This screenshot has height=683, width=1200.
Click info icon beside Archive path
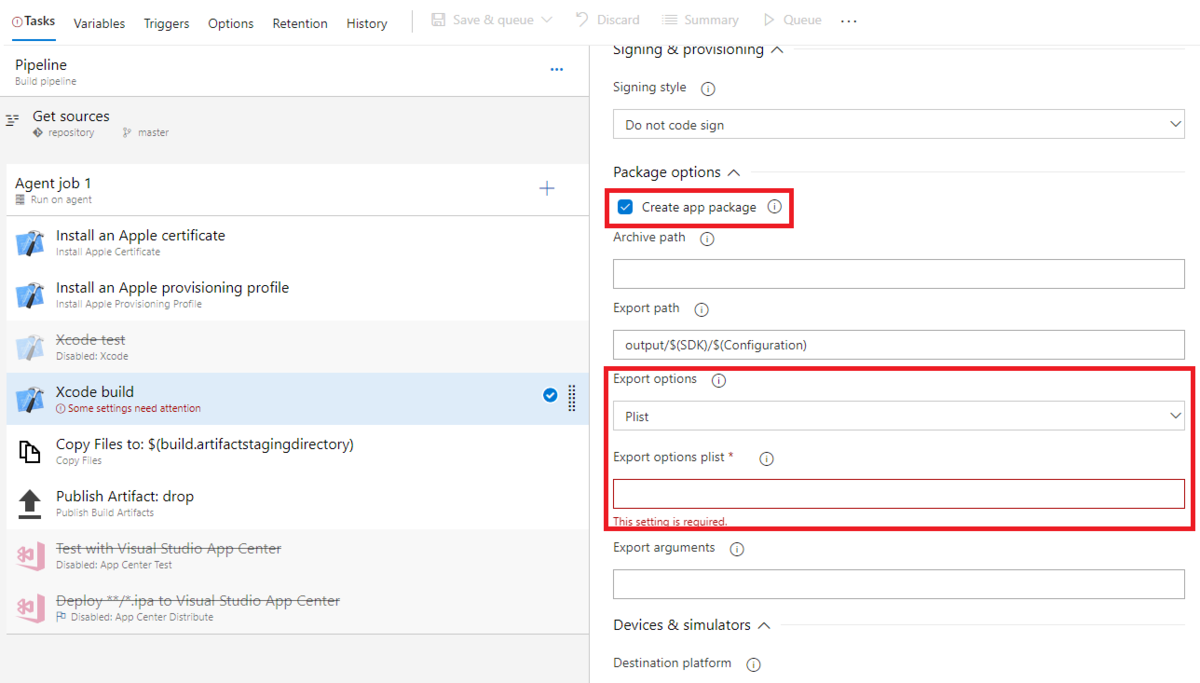point(707,239)
